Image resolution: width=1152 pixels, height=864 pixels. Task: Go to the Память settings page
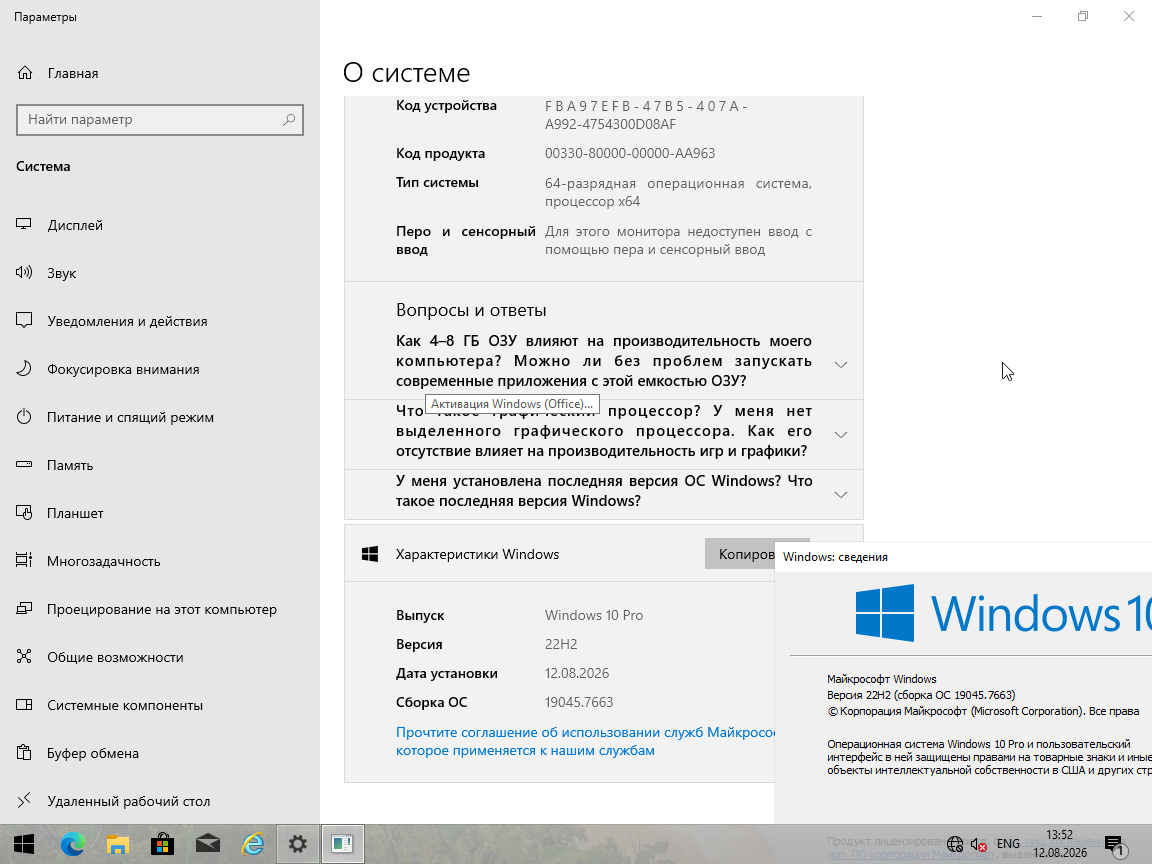tap(70, 465)
